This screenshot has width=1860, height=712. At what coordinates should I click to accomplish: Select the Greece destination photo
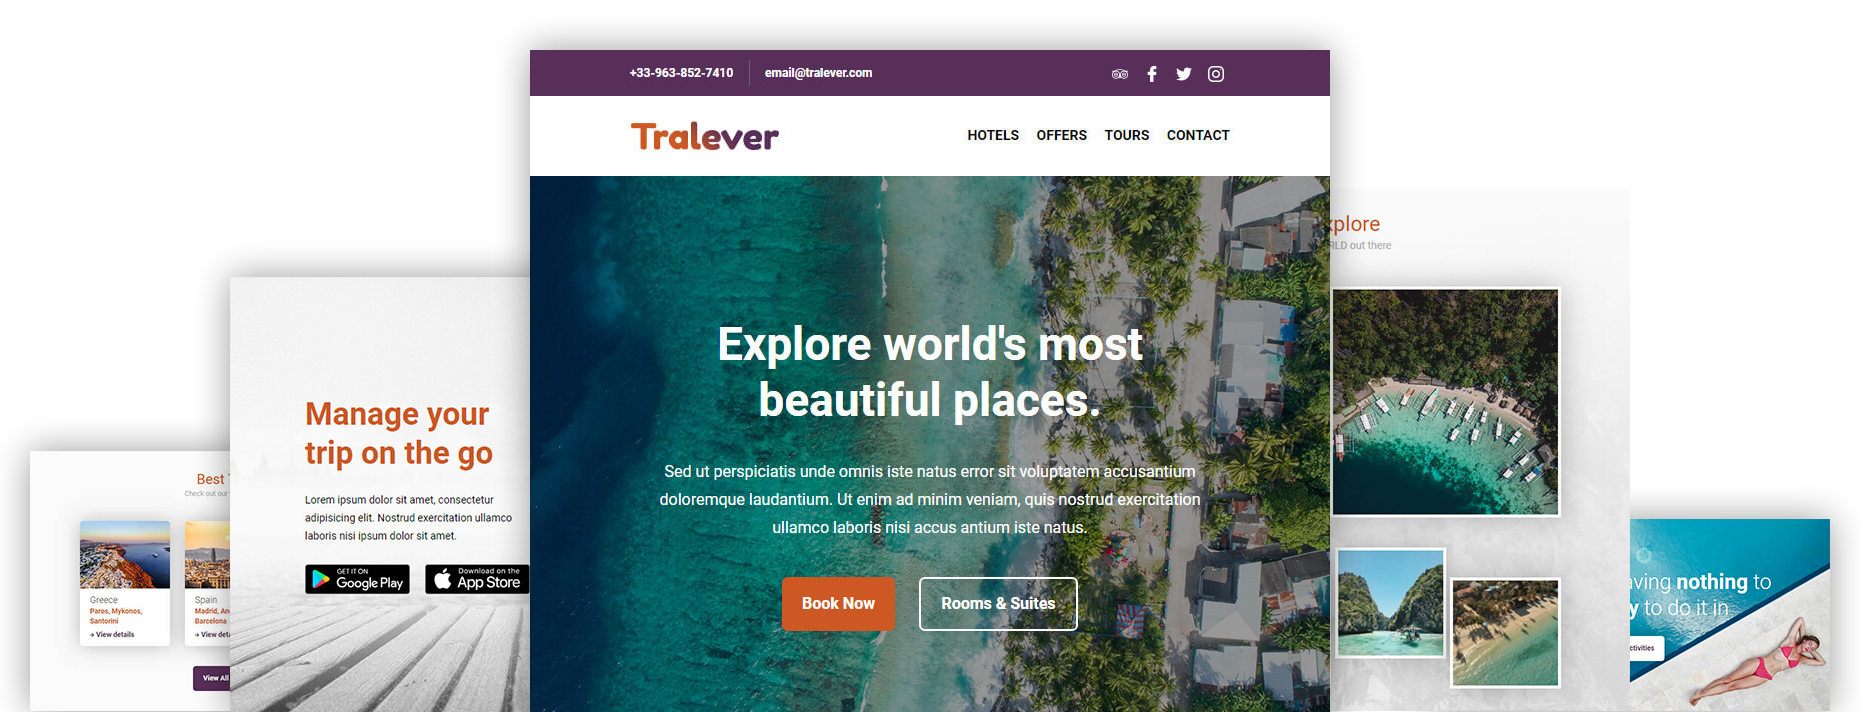pos(125,555)
